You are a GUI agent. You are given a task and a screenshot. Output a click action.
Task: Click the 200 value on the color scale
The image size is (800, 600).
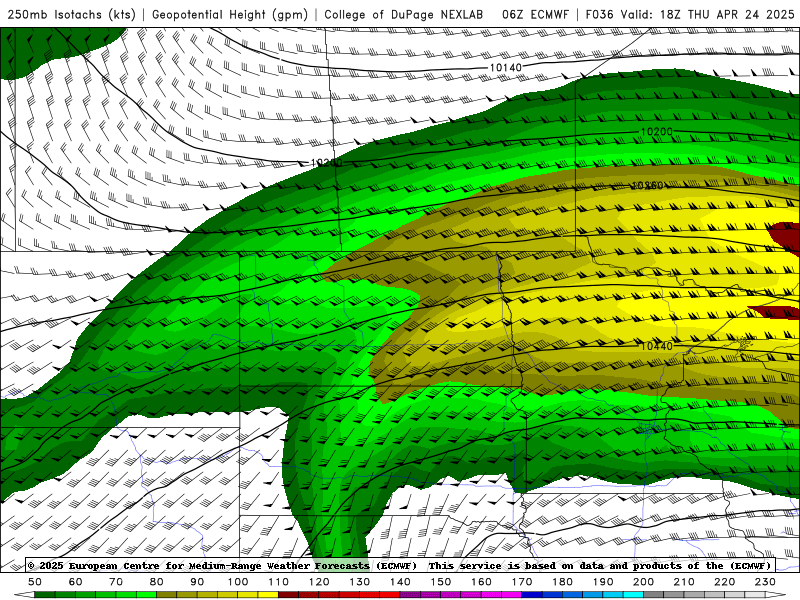coord(643,582)
